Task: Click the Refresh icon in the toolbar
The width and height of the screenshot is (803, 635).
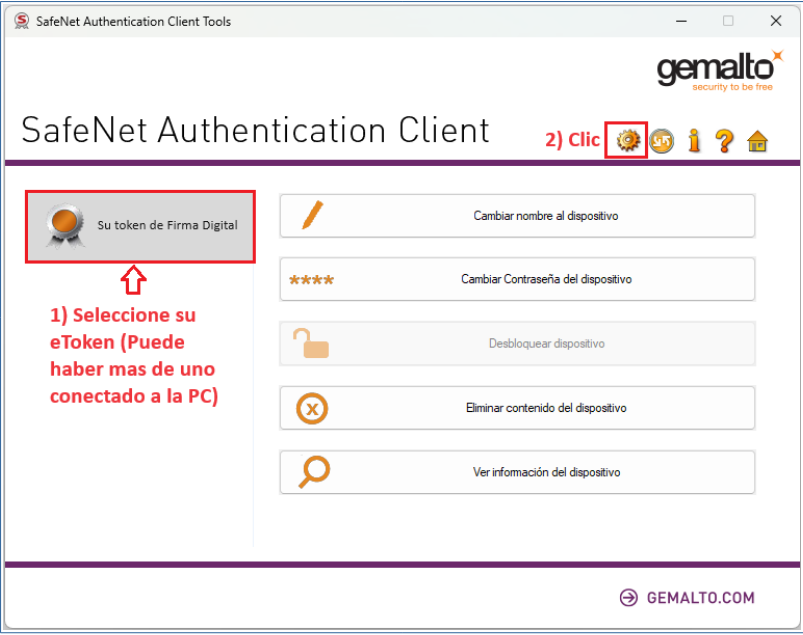Action: [661, 142]
